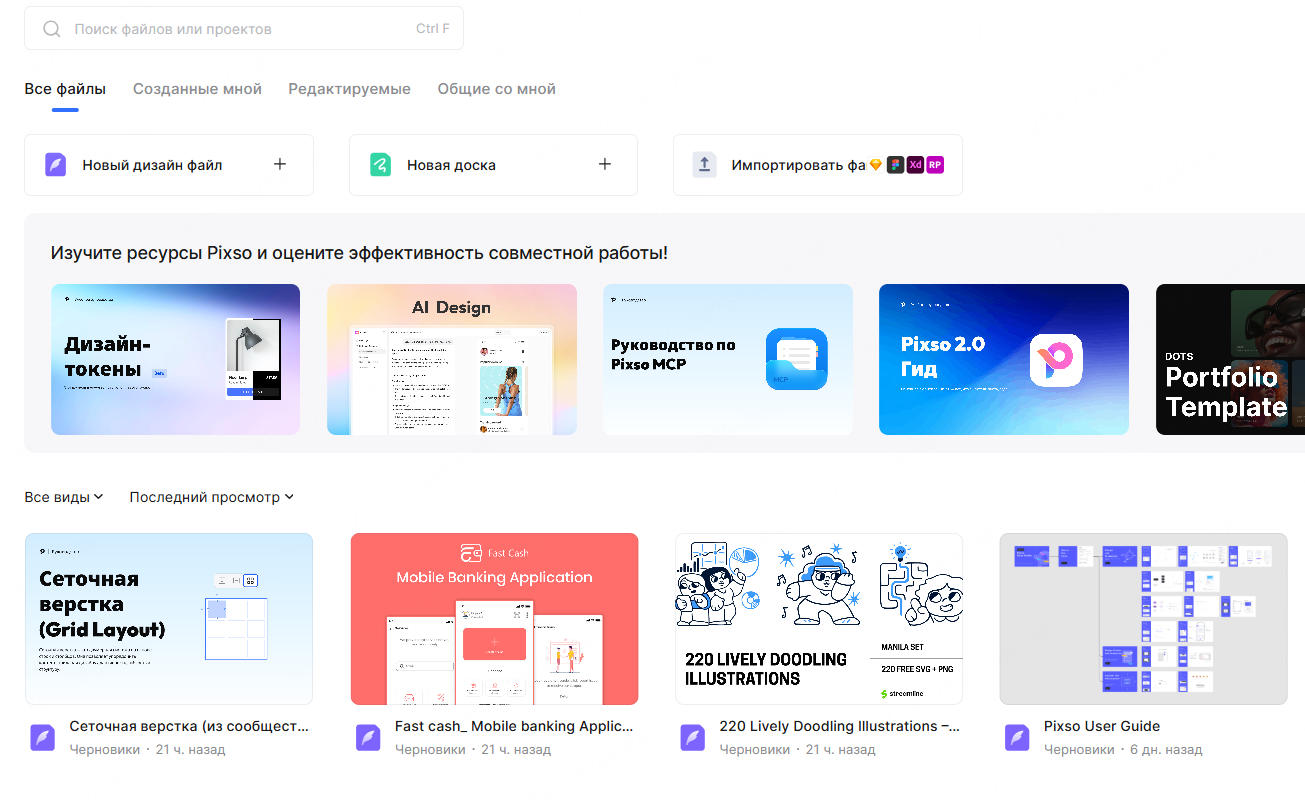This screenshot has height=808, width=1305.
Task: Open the Общие со мной tab
Action: pyautogui.click(x=496, y=89)
